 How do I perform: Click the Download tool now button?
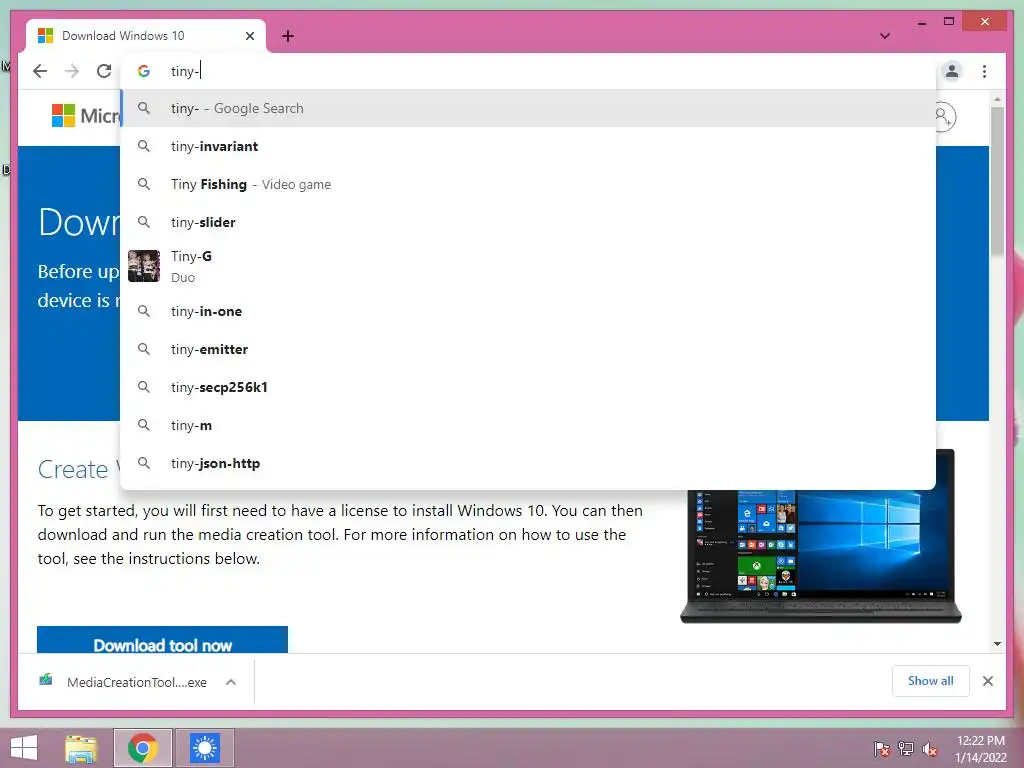(163, 641)
